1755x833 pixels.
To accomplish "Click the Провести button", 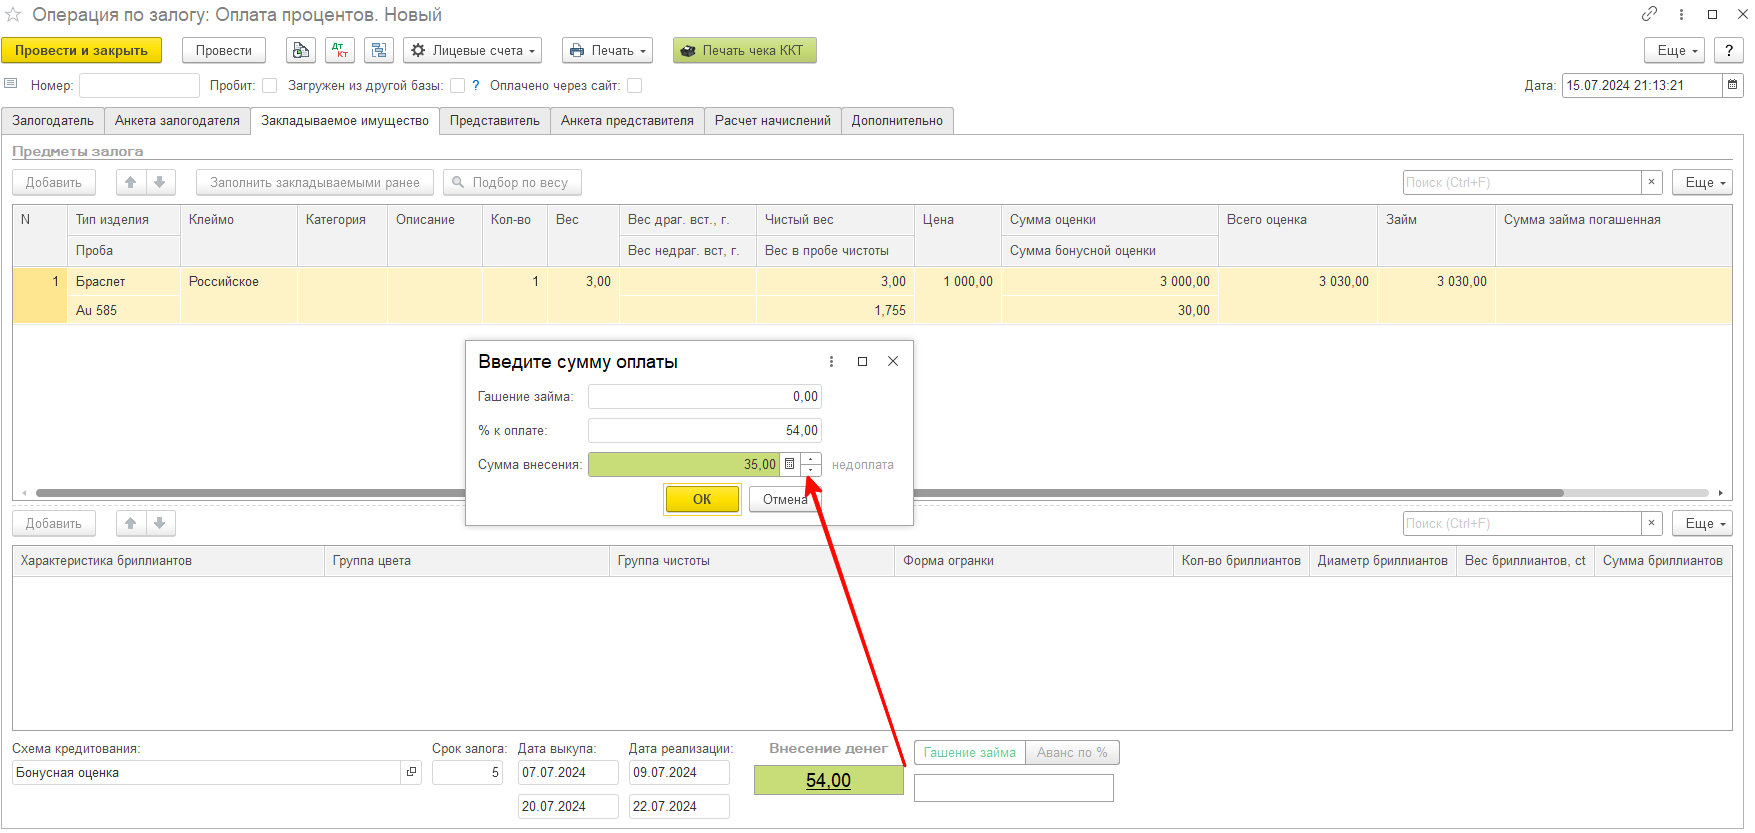I will coord(224,50).
